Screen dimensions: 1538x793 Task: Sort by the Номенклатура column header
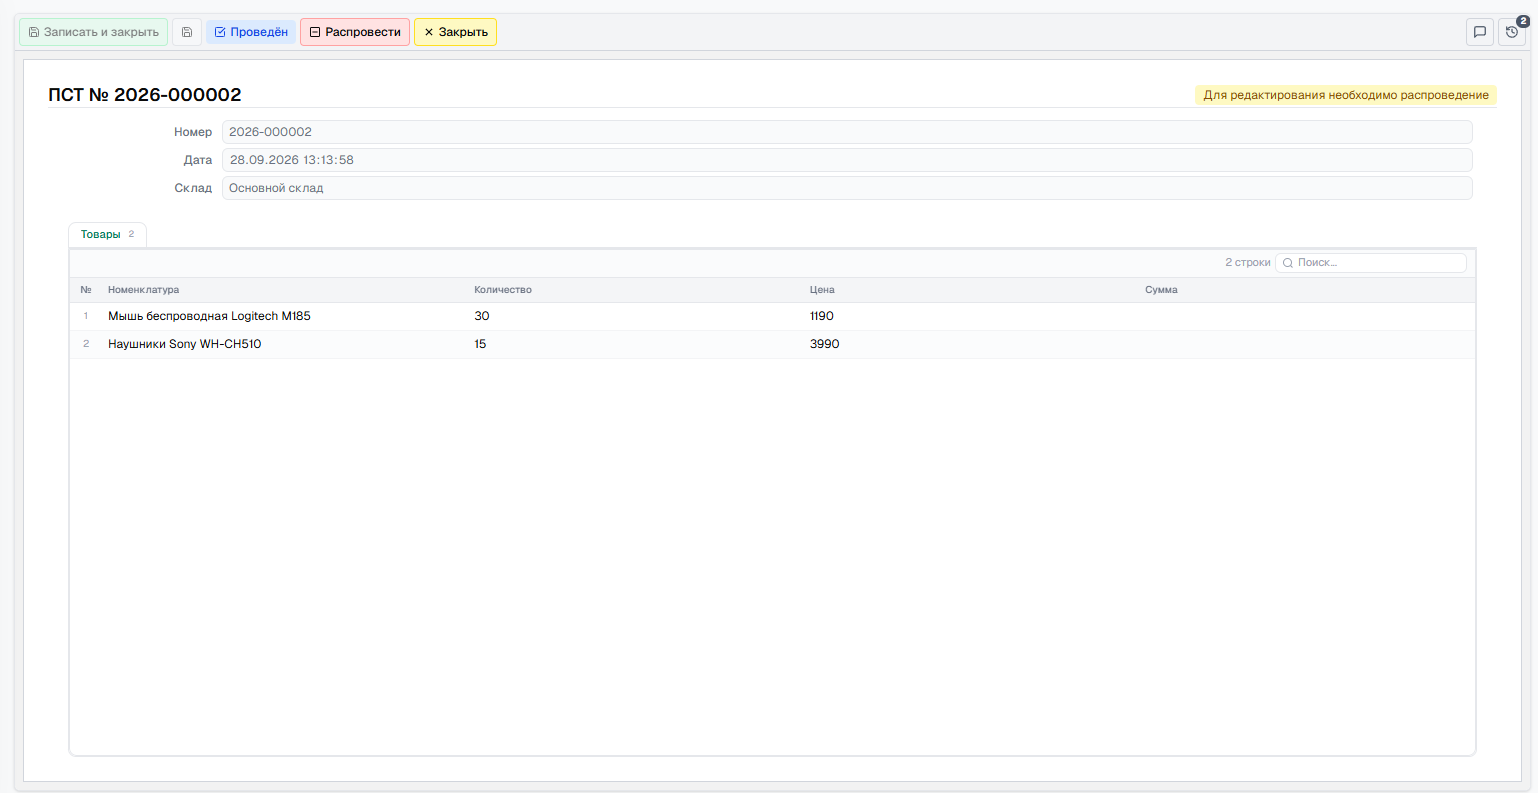click(144, 290)
